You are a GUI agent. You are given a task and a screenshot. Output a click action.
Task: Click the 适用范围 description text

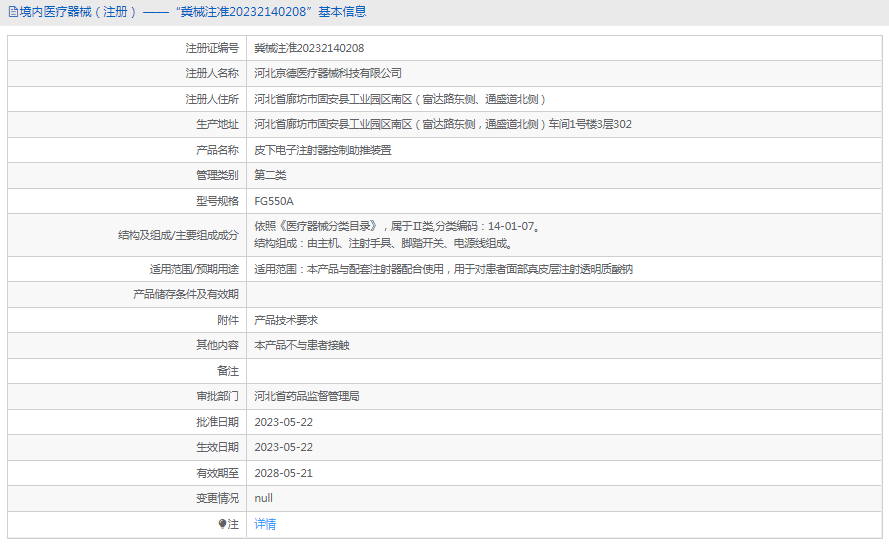[x=443, y=269]
